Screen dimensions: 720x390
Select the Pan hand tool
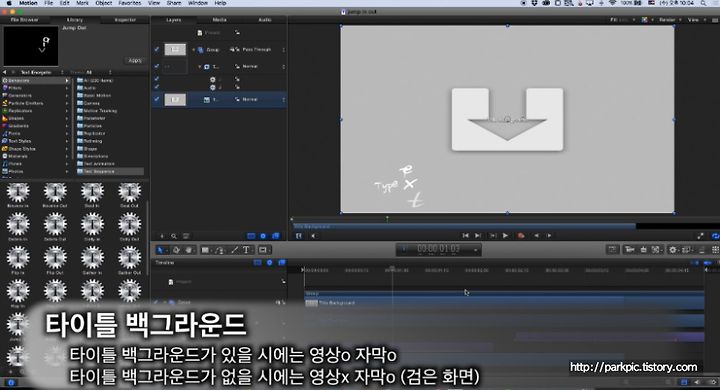click(x=189, y=250)
